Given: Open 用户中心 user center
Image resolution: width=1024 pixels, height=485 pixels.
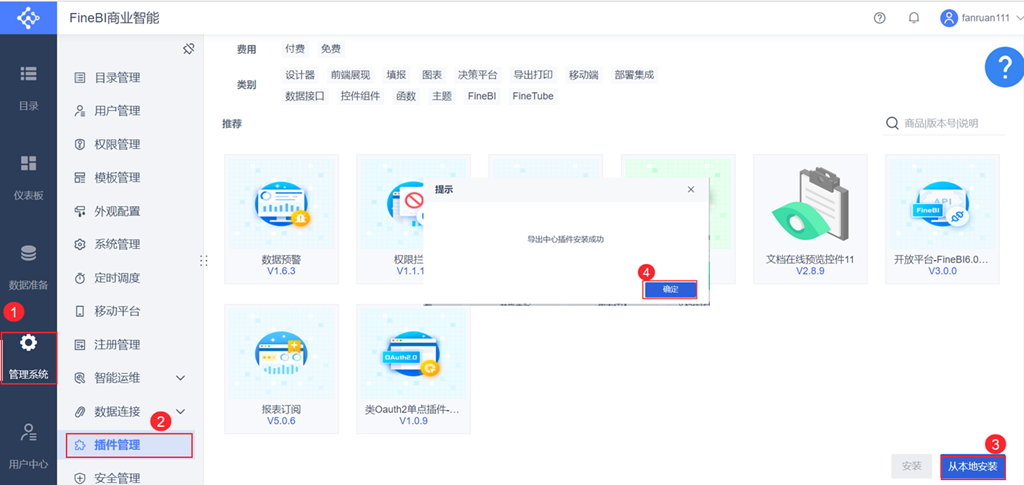Looking at the screenshot, I should coord(28,446).
